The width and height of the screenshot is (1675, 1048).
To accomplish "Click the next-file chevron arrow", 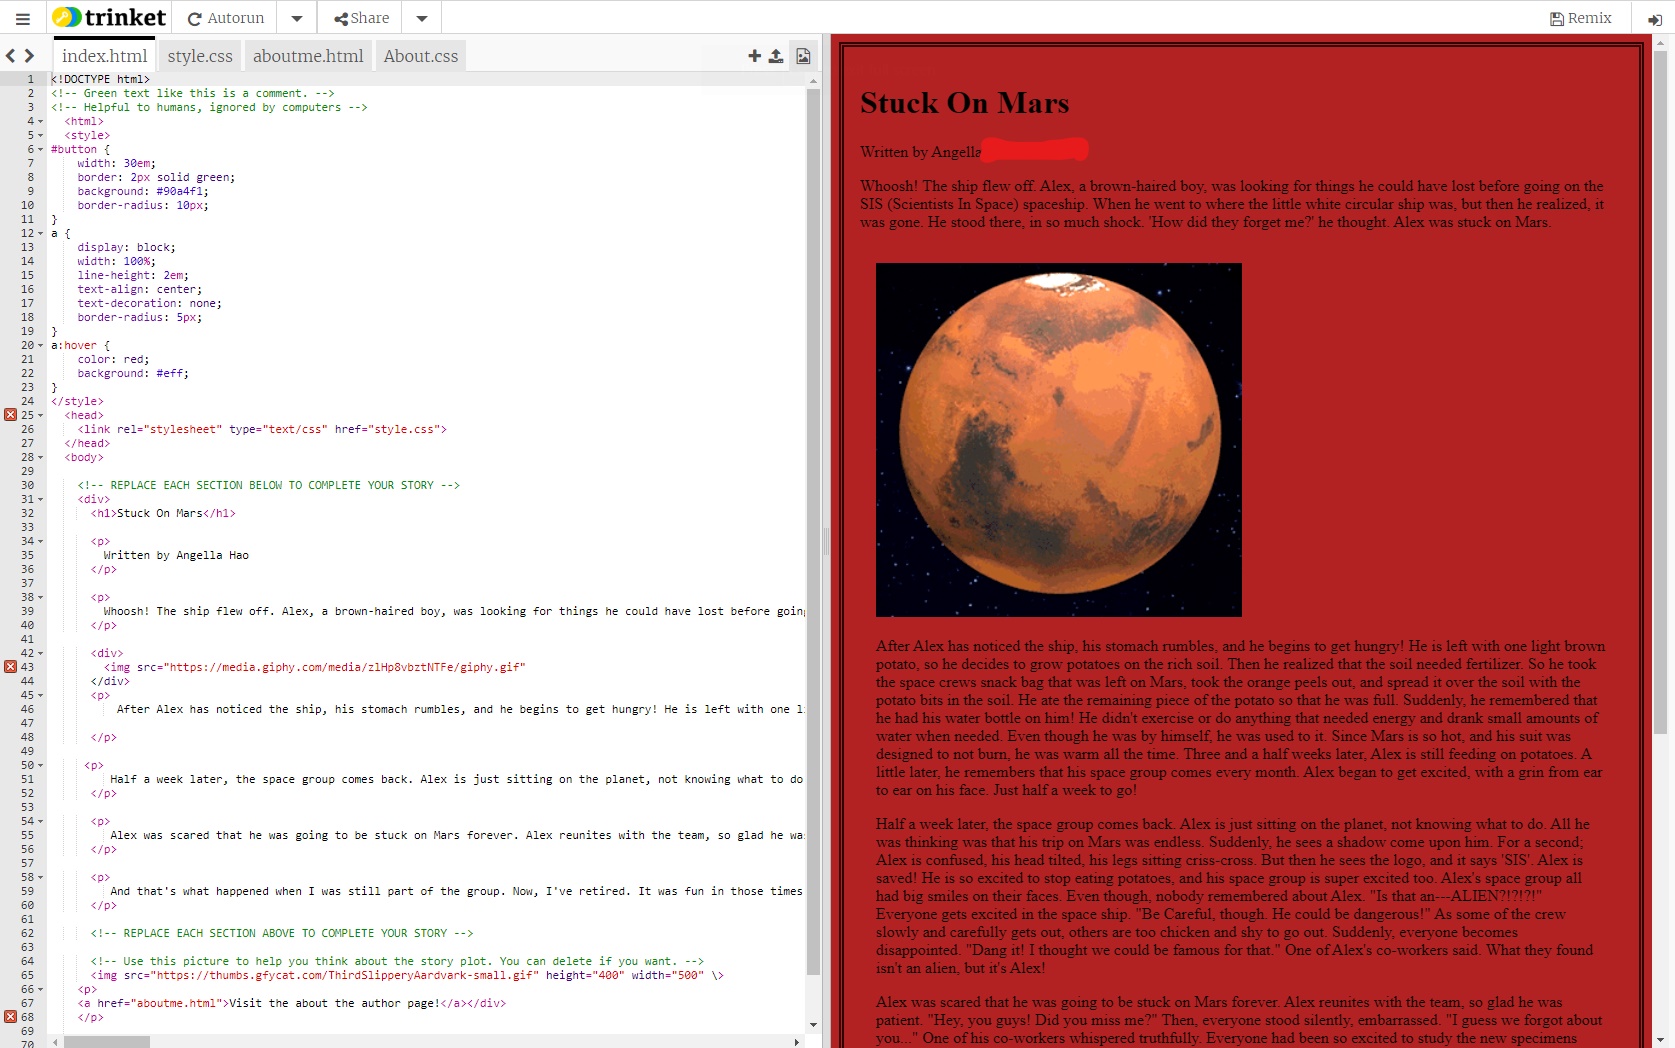I will 29,56.
